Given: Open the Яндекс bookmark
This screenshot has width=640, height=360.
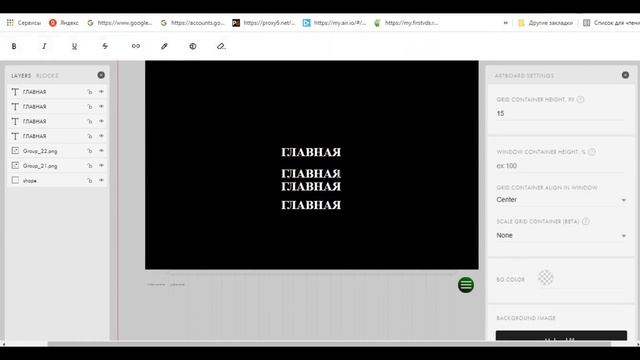Looking at the screenshot, I should tap(64, 23).
